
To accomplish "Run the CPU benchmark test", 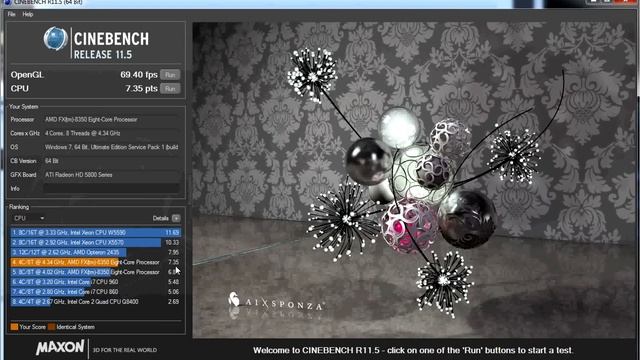I will 170,89.
